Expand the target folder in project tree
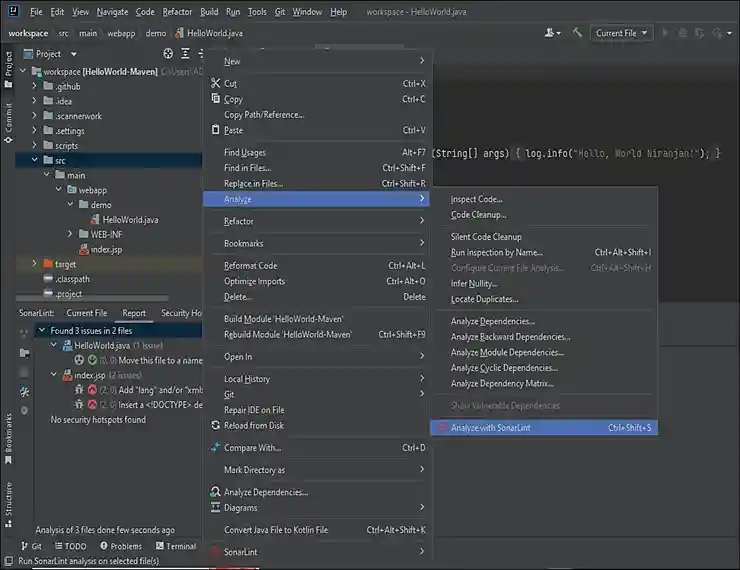 click(x=34, y=264)
